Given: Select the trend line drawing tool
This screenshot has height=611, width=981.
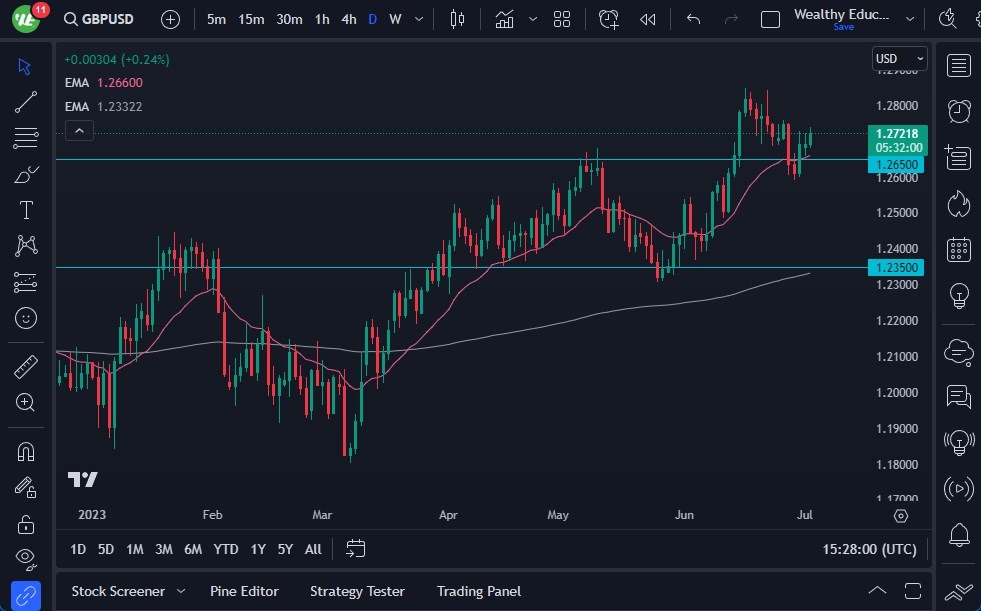Looking at the screenshot, I should [26, 101].
